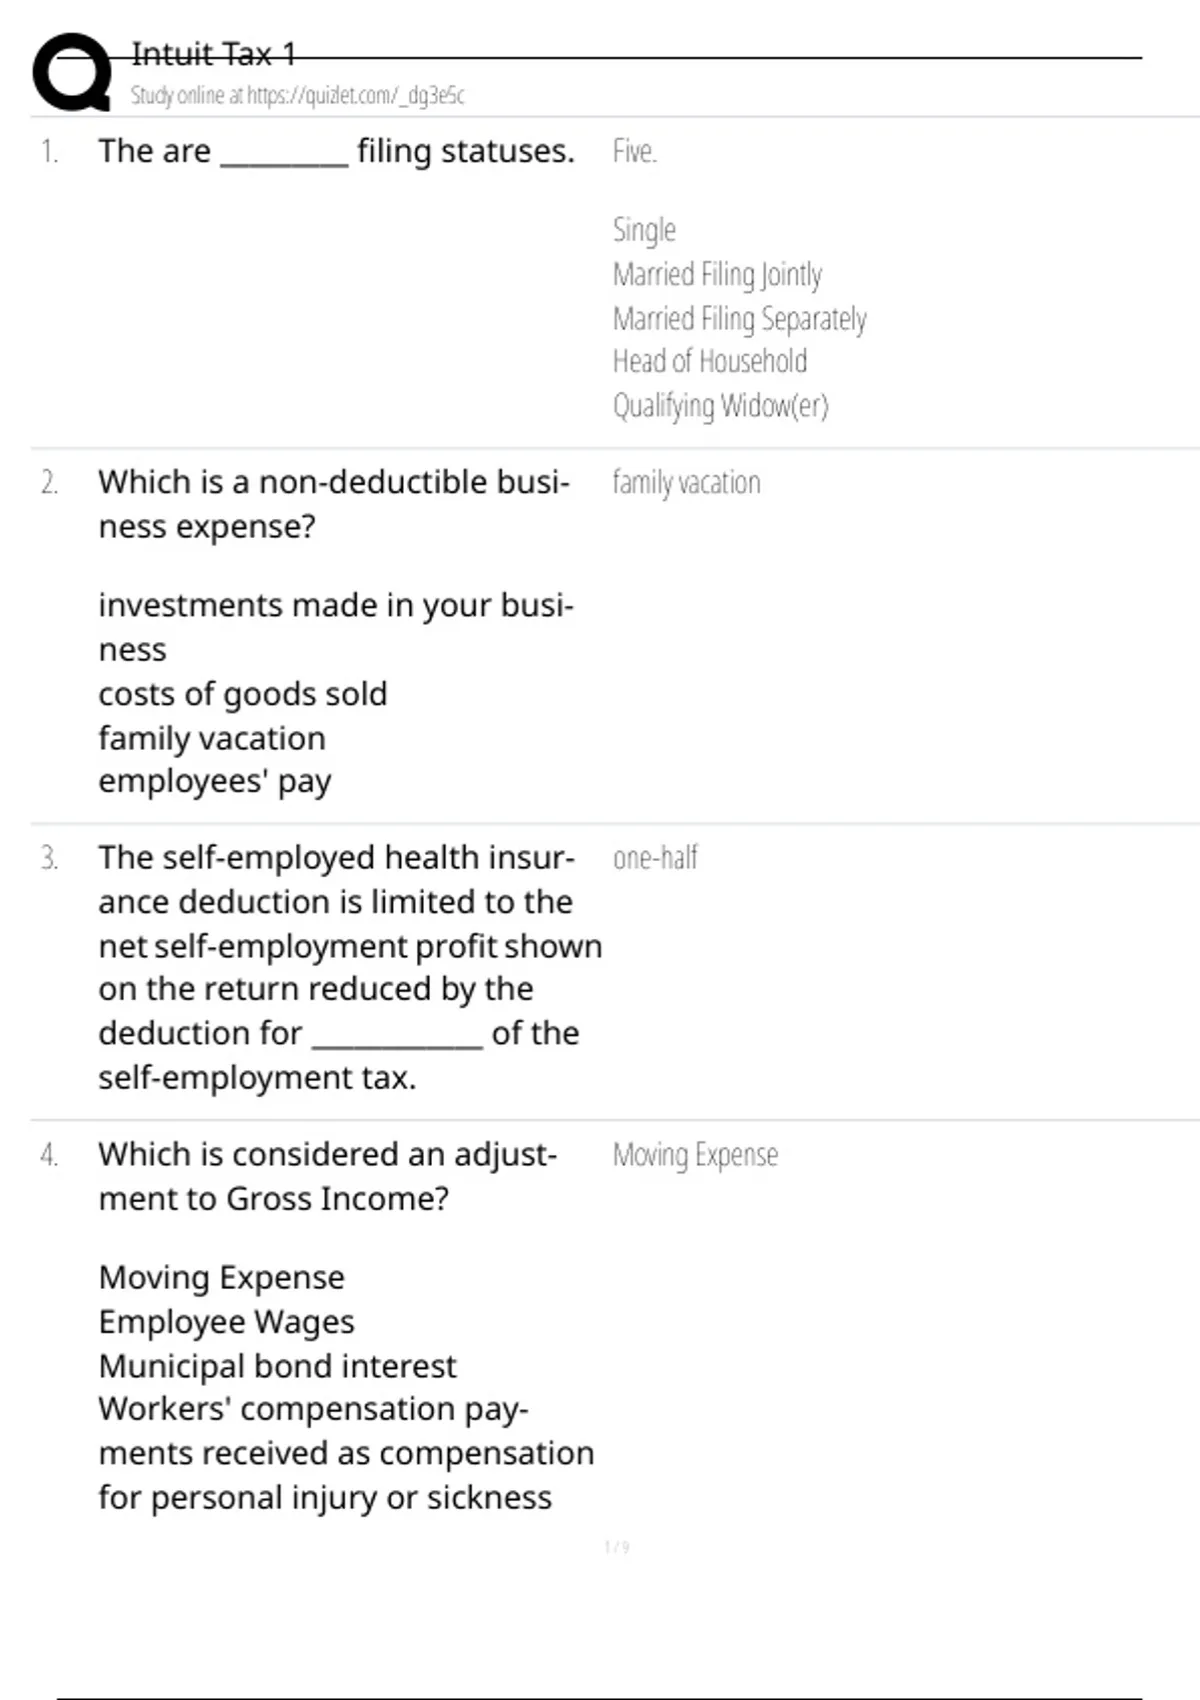This screenshot has width=1200, height=1700.
Task: Click the Quizlet Q logo icon
Action: [x=71, y=72]
